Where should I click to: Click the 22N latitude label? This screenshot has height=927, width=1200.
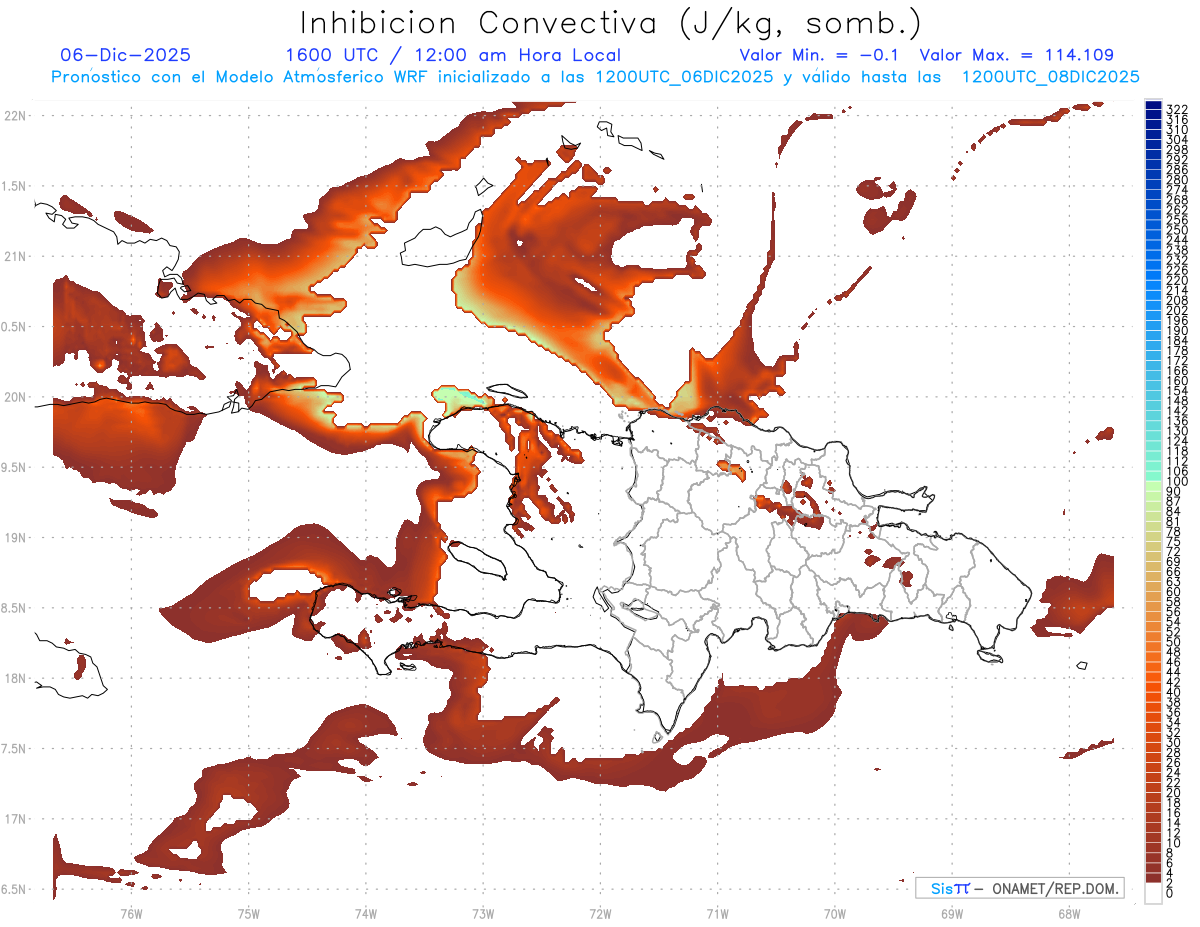point(15,115)
